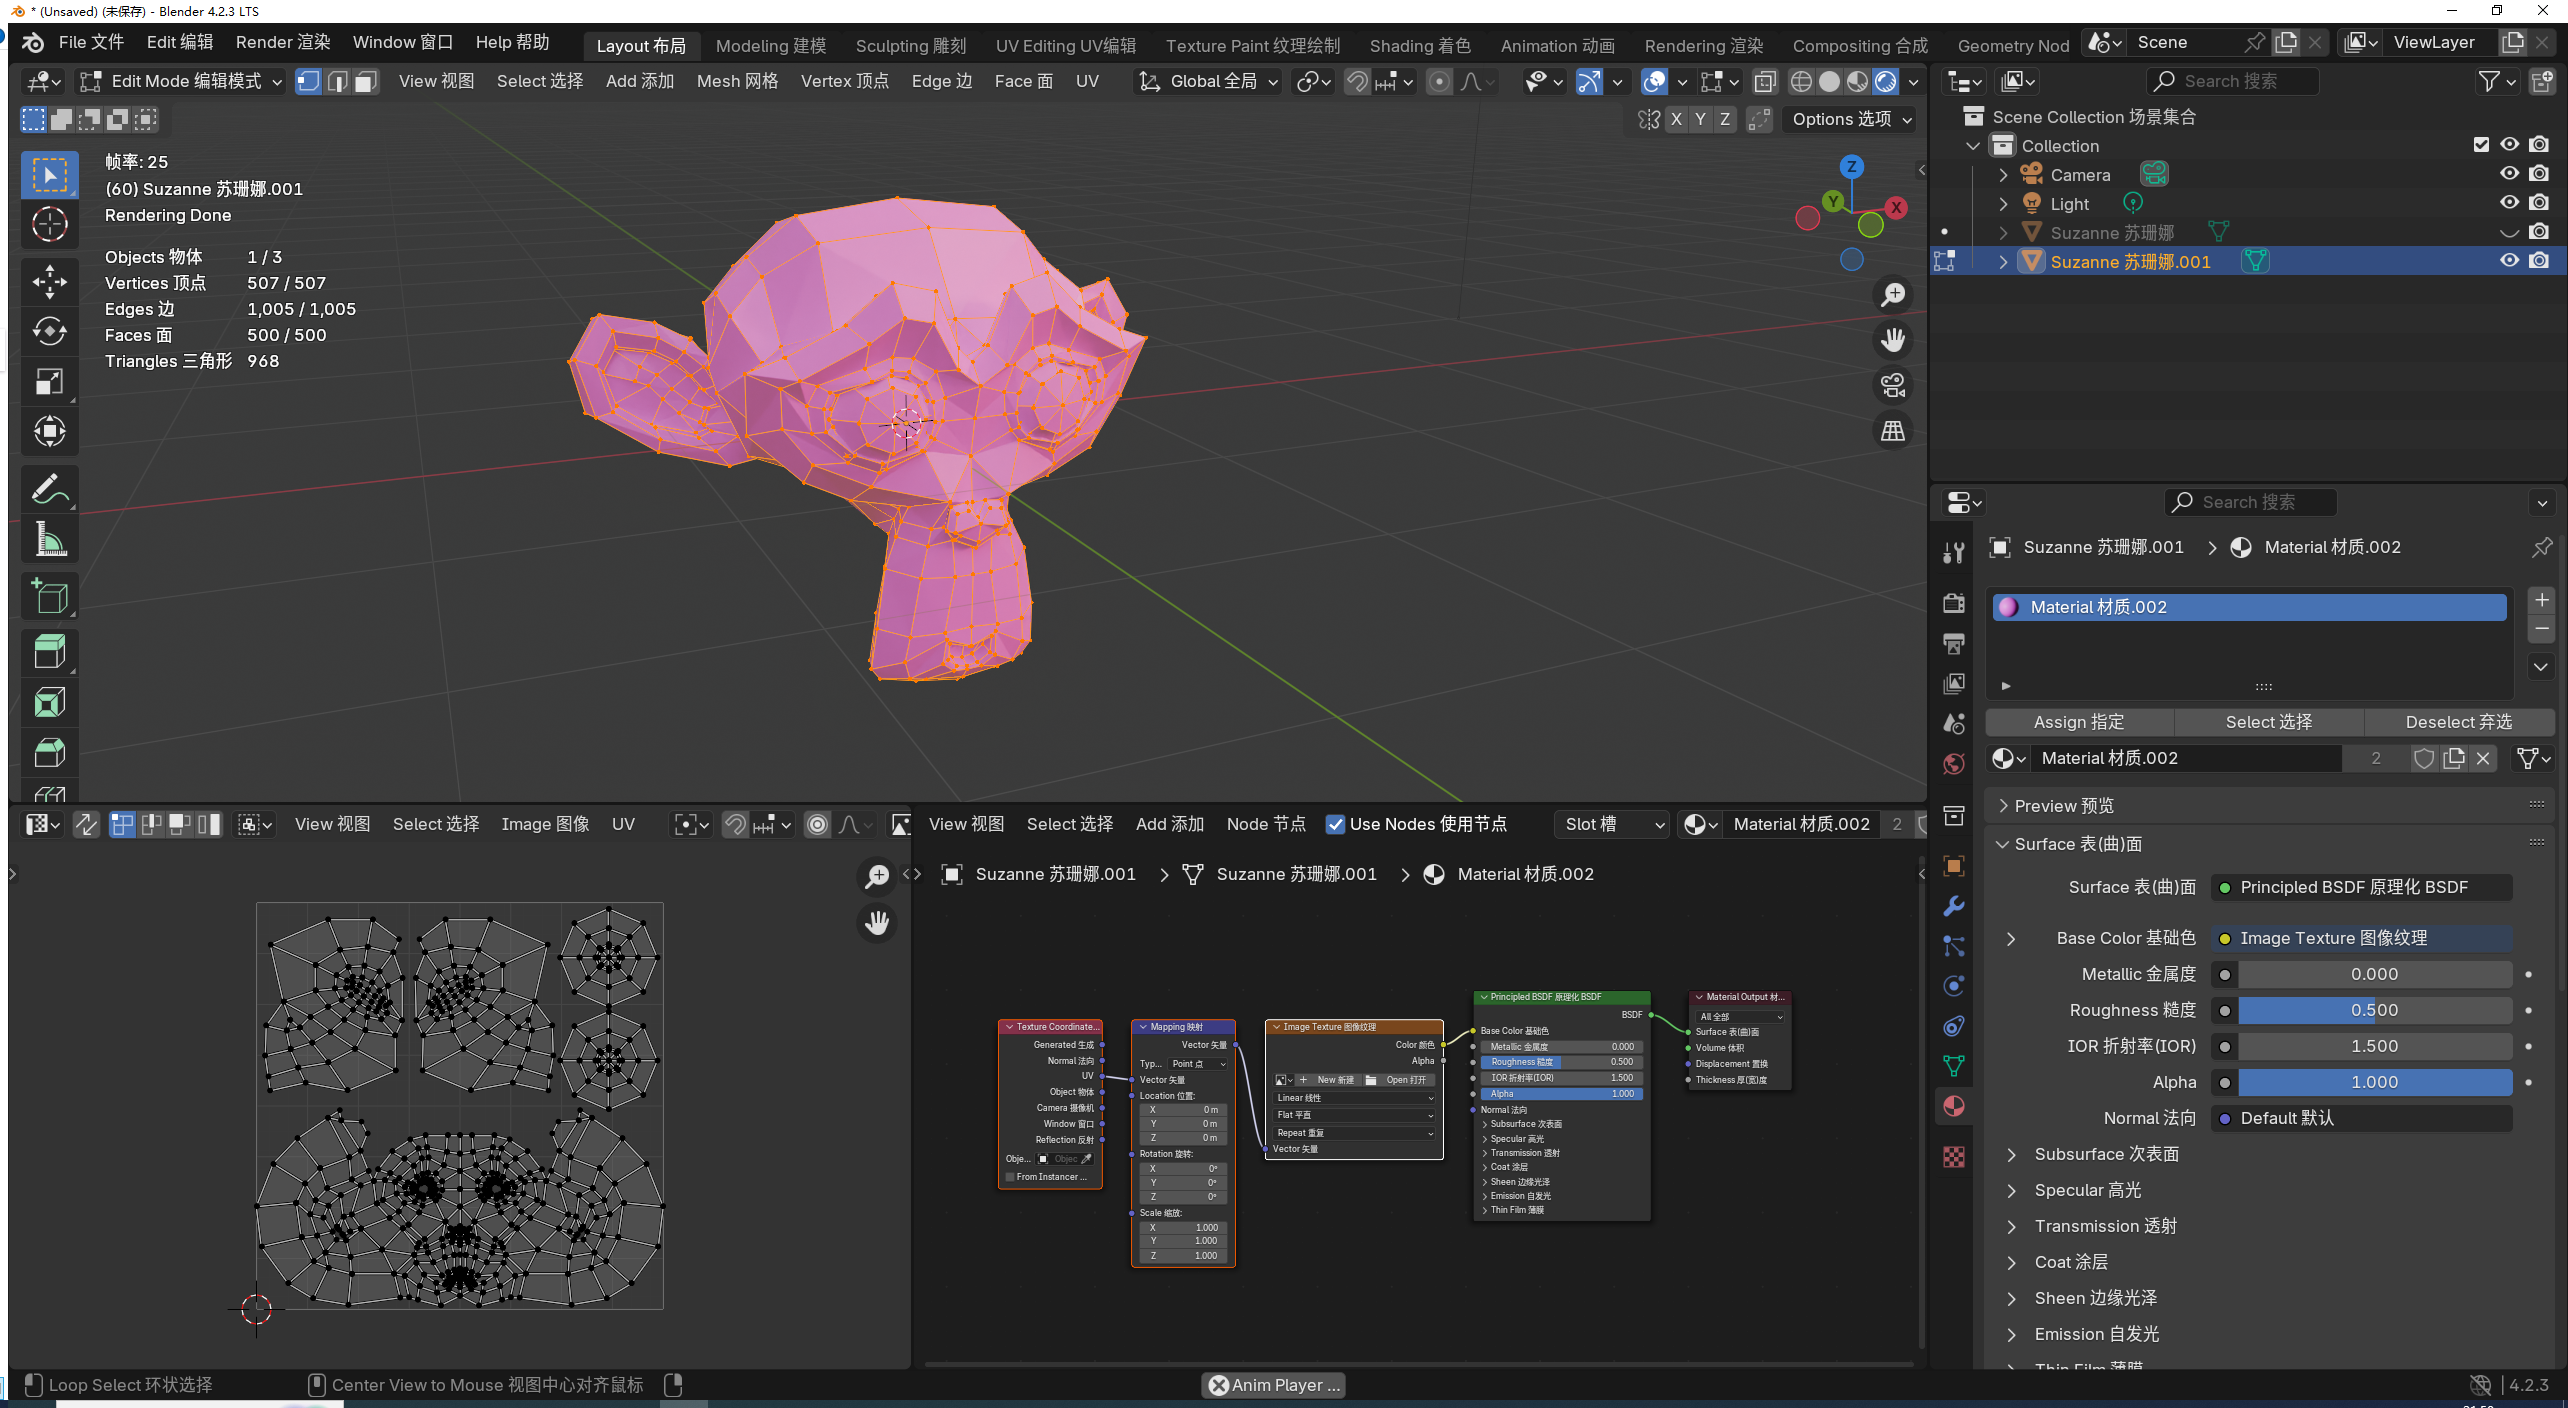Uncheck Use Nodes checkbox
Screen dimensions: 2568x1408
tap(1335, 824)
